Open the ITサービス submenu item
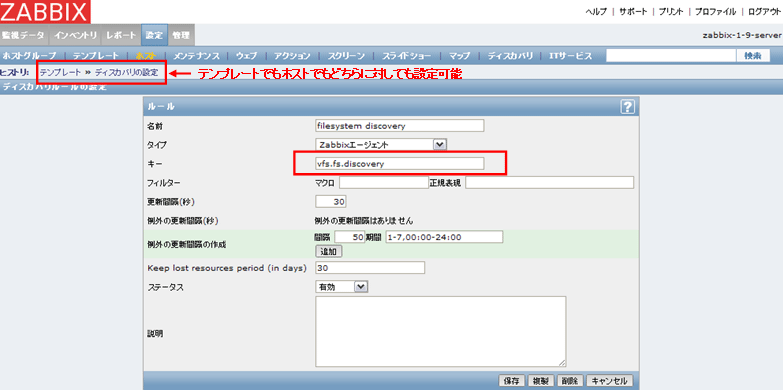Viewport: 783px width, 390px height. pos(570,56)
